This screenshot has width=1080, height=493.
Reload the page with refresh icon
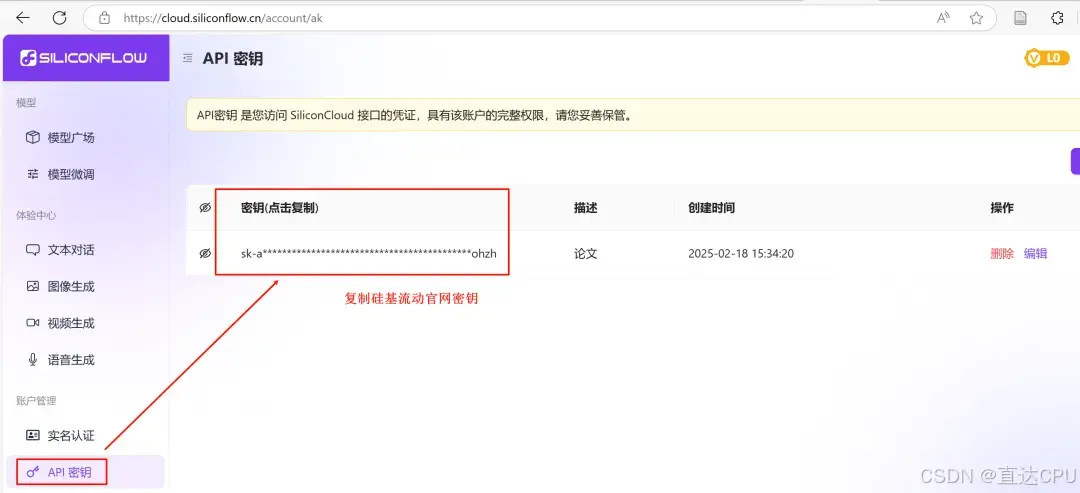click(59, 18)
